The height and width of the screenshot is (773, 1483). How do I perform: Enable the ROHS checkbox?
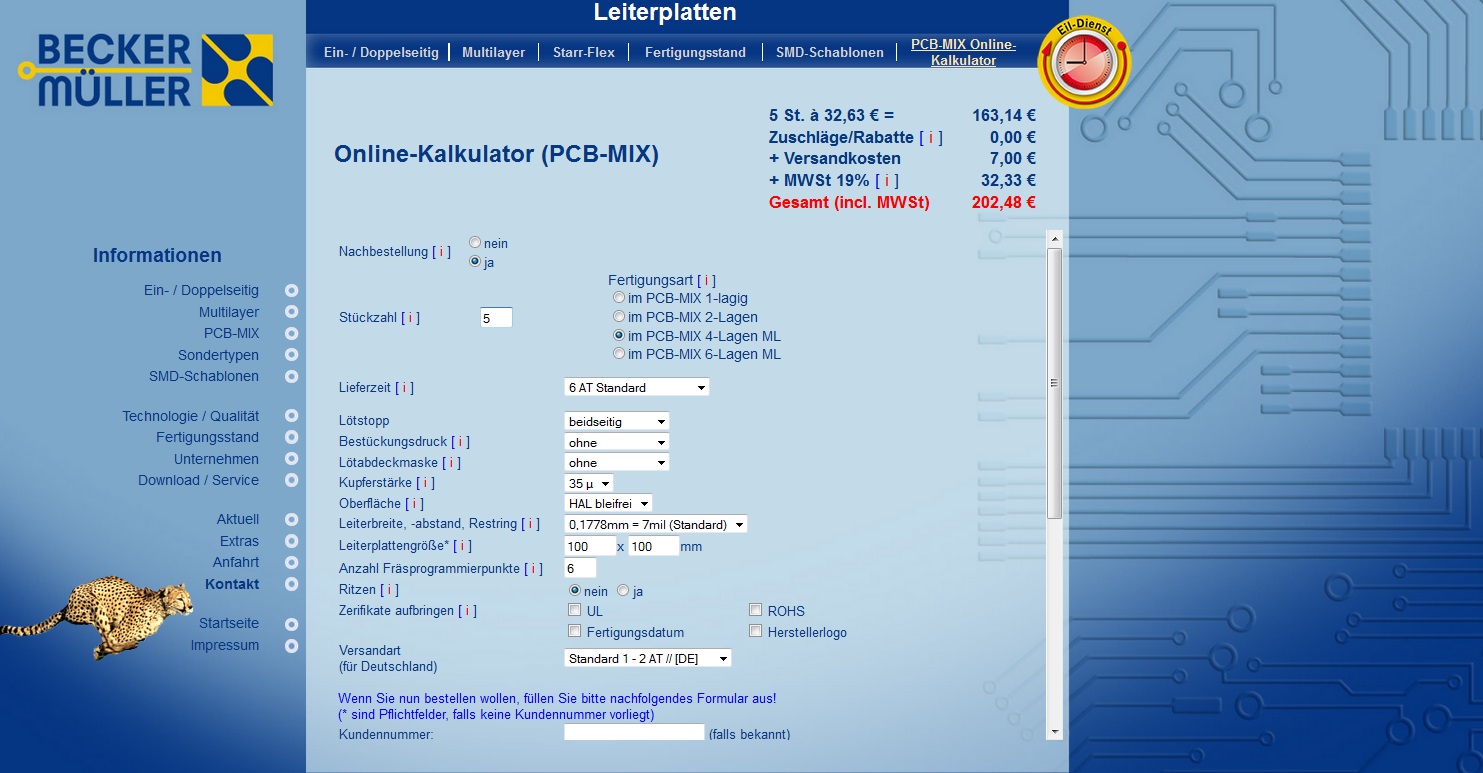[x=756, y=610]
